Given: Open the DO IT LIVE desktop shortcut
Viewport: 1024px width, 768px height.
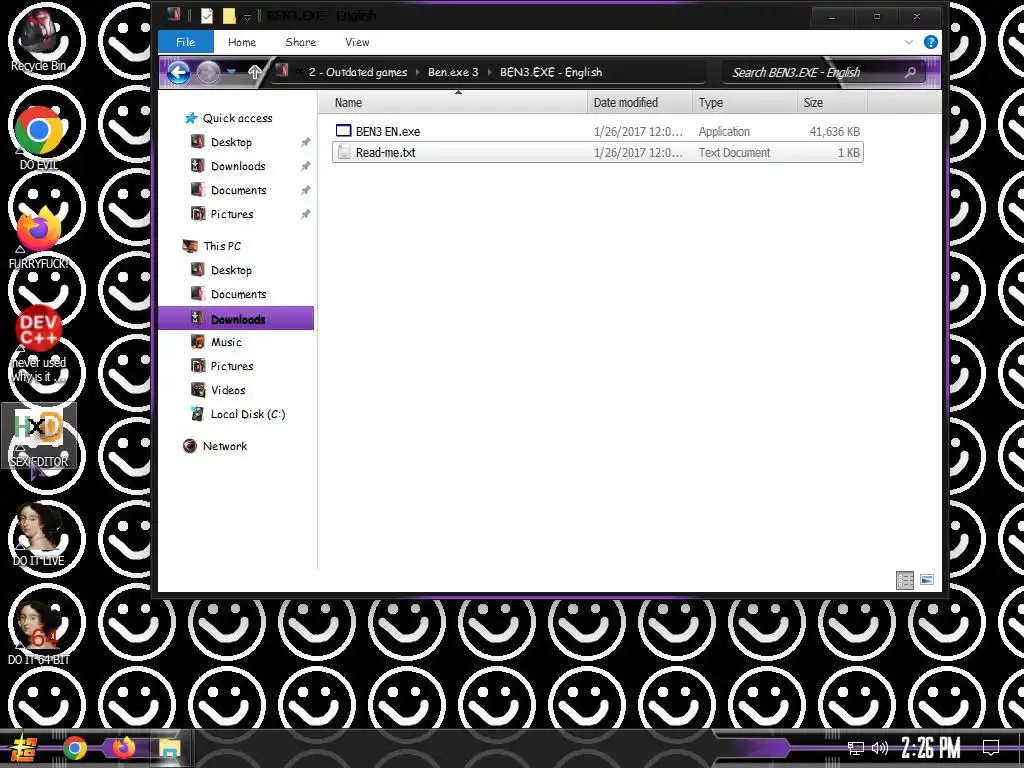Looking at the screenshot, I should click(39, 534).
